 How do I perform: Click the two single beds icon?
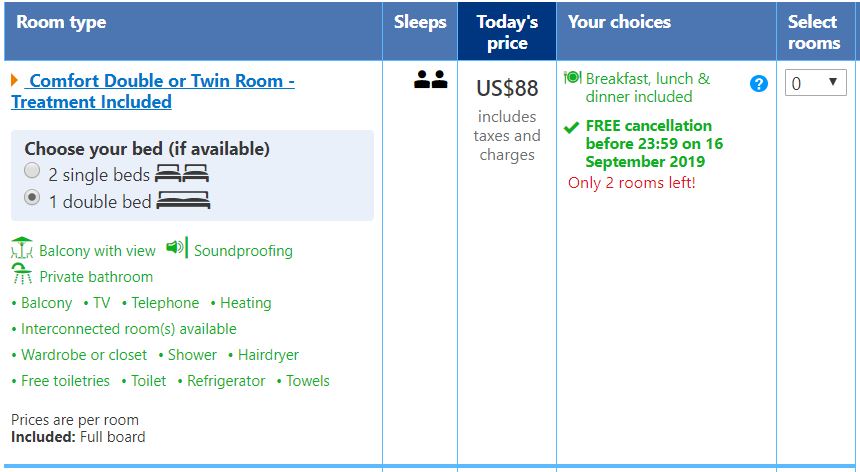tap(182, 174)
